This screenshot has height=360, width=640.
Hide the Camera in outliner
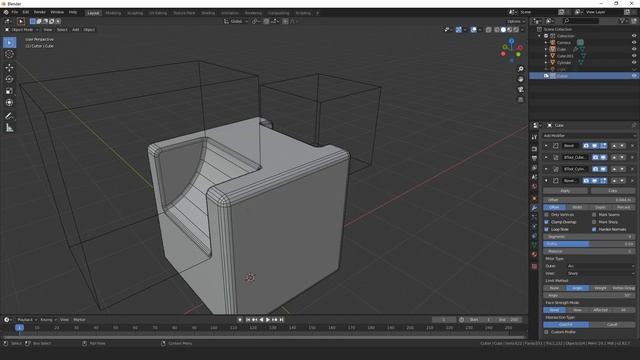(x=634, y=42)
